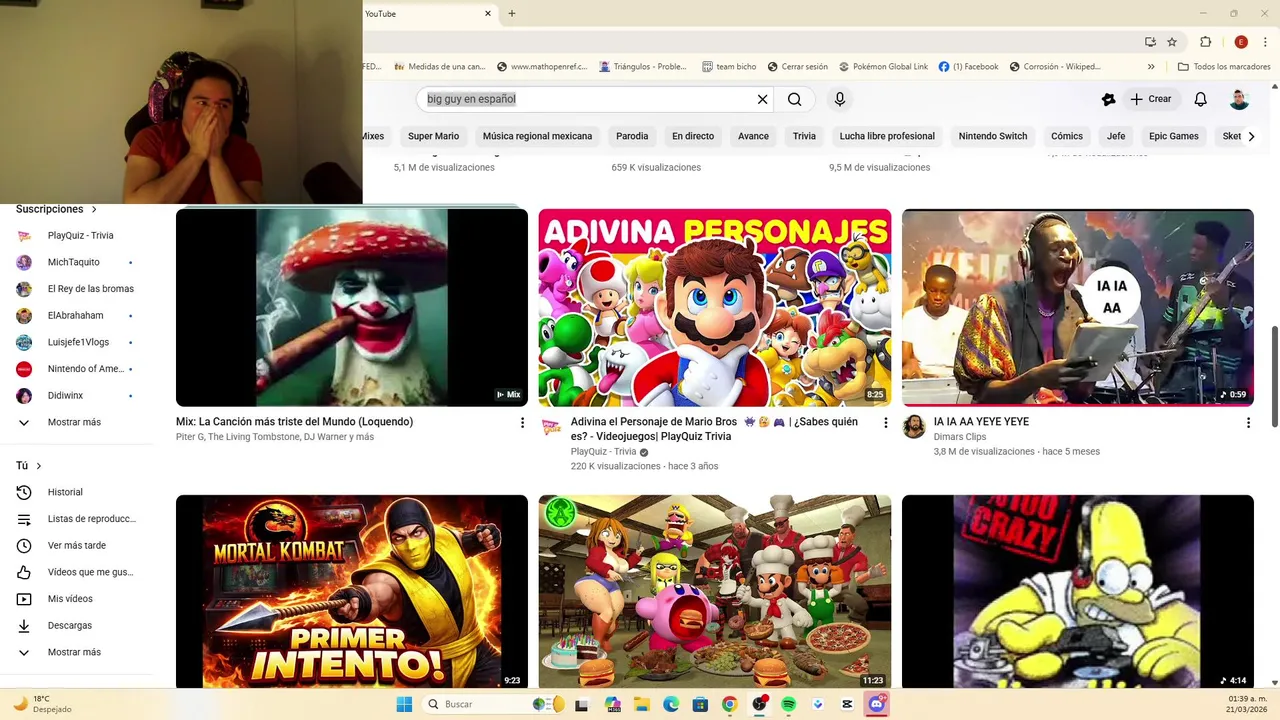Select the Música regional mexicana chip

click(537, 136)
